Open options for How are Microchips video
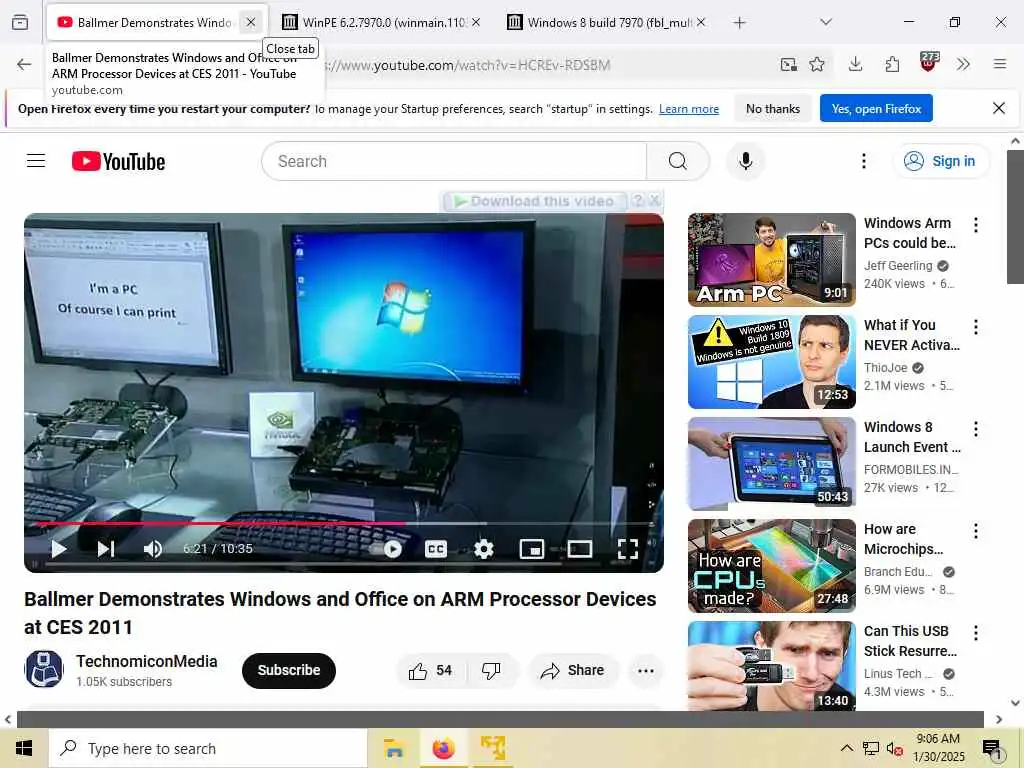 [x=976, y=530]
